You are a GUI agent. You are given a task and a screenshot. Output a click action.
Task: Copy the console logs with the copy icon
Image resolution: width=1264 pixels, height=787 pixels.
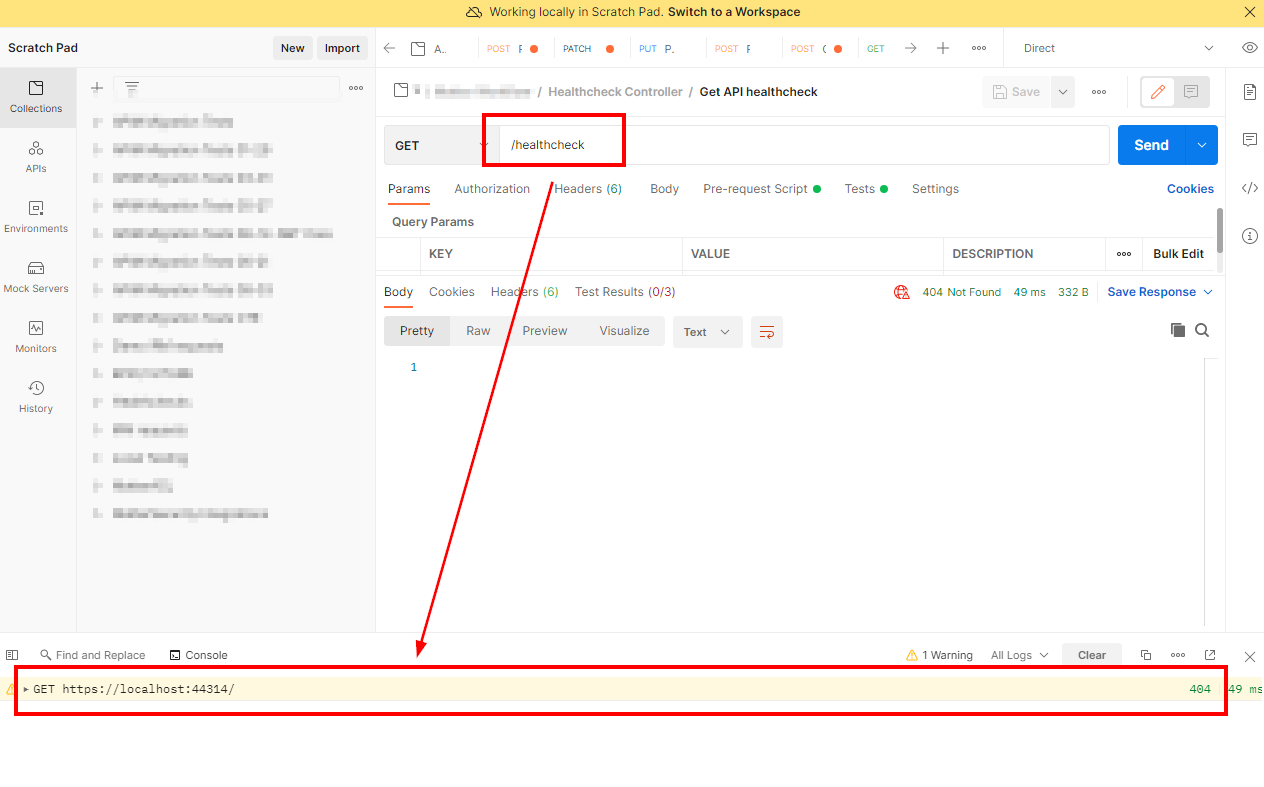(1146, 655)
